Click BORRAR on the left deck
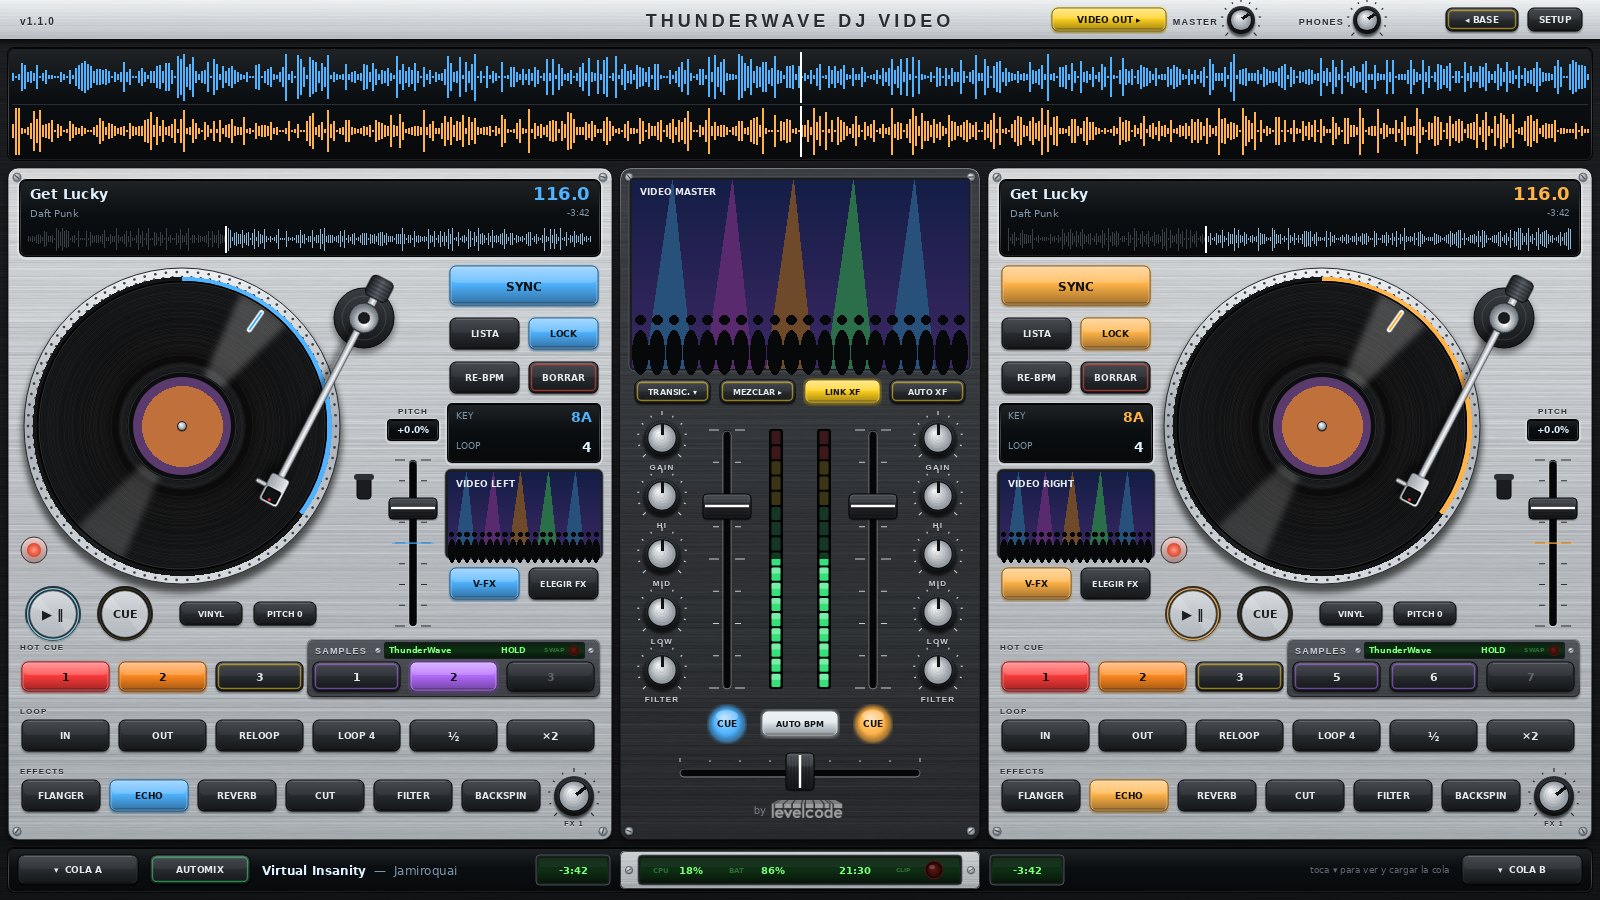The width and height of the screenshot is (1600, 900). [x=563, y=378]
